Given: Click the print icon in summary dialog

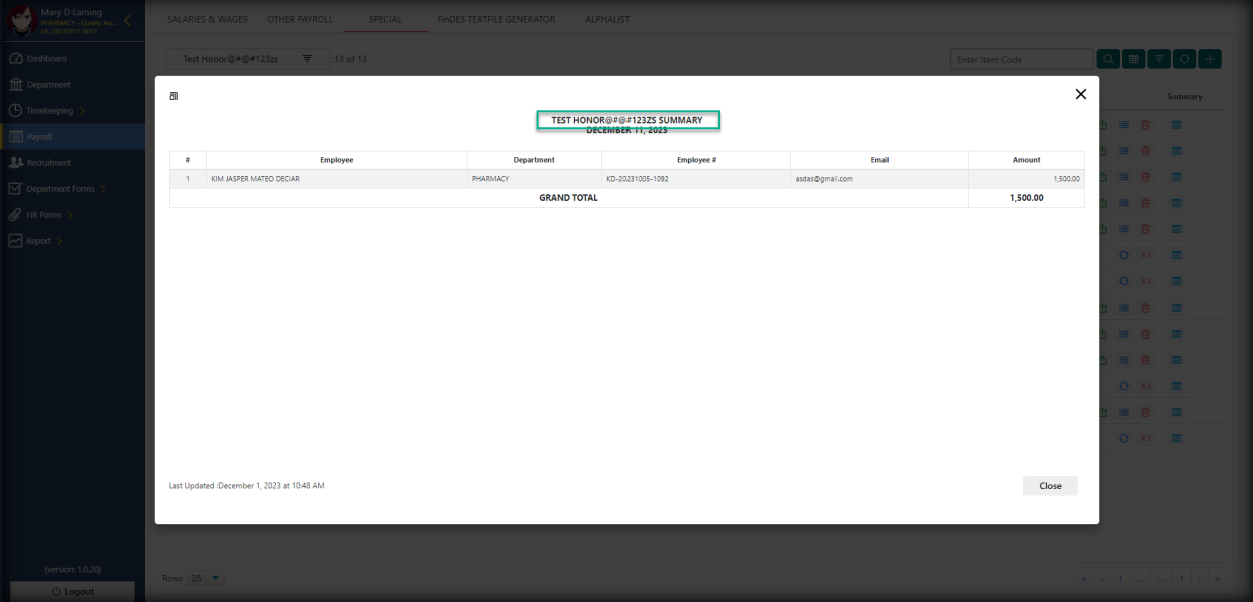Looking at the screenshot, I should [174, 96].
